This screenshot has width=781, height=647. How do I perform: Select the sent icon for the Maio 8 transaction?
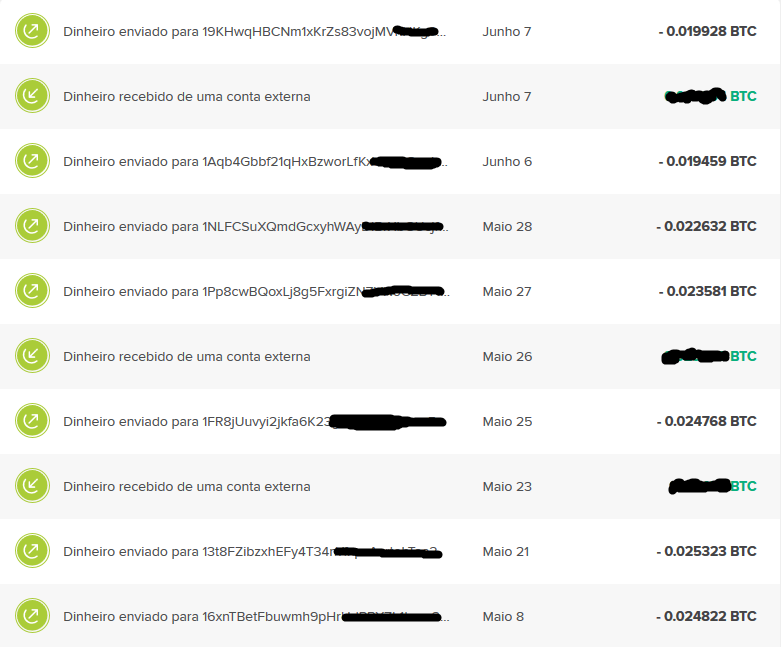[x=32, y=617]
